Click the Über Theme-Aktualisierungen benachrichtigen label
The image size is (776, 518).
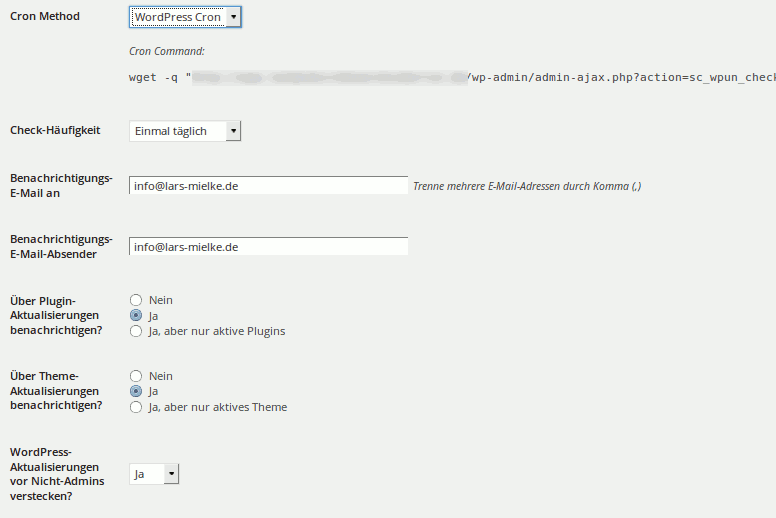click(x=55, y=391)
